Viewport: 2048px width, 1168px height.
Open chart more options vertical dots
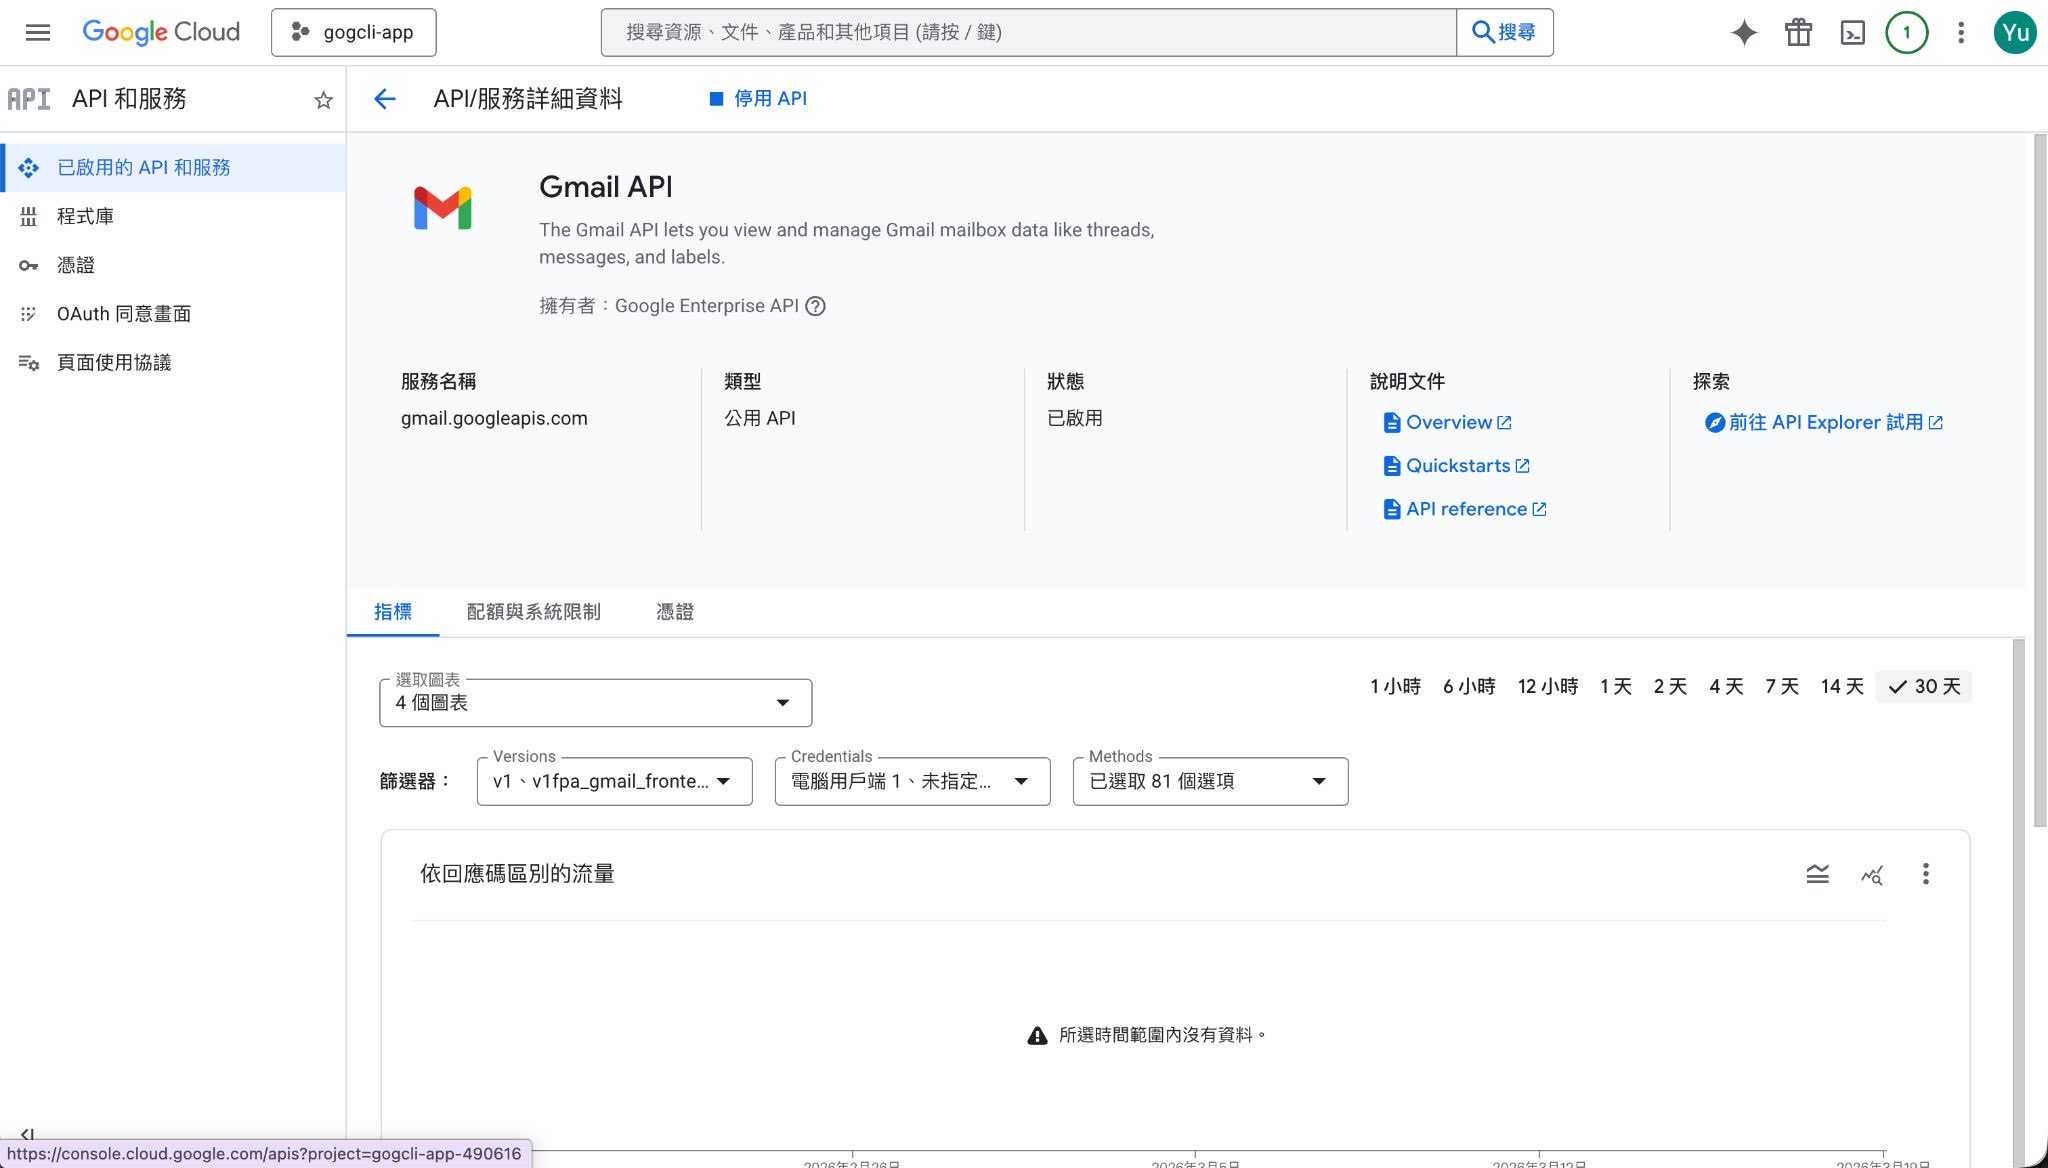[1925, 874]
